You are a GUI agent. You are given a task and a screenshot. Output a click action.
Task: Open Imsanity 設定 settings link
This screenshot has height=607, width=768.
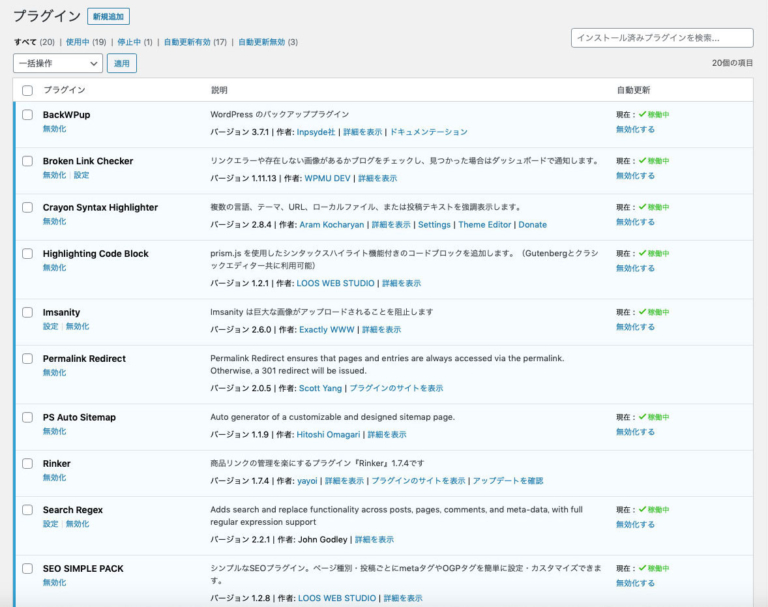(50, 327)
